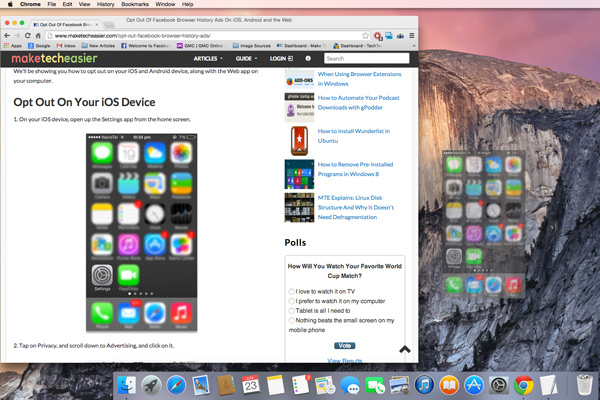Click the iPhone home screen article image
Viewport: 600px width, 400px height.
[142, 232]
